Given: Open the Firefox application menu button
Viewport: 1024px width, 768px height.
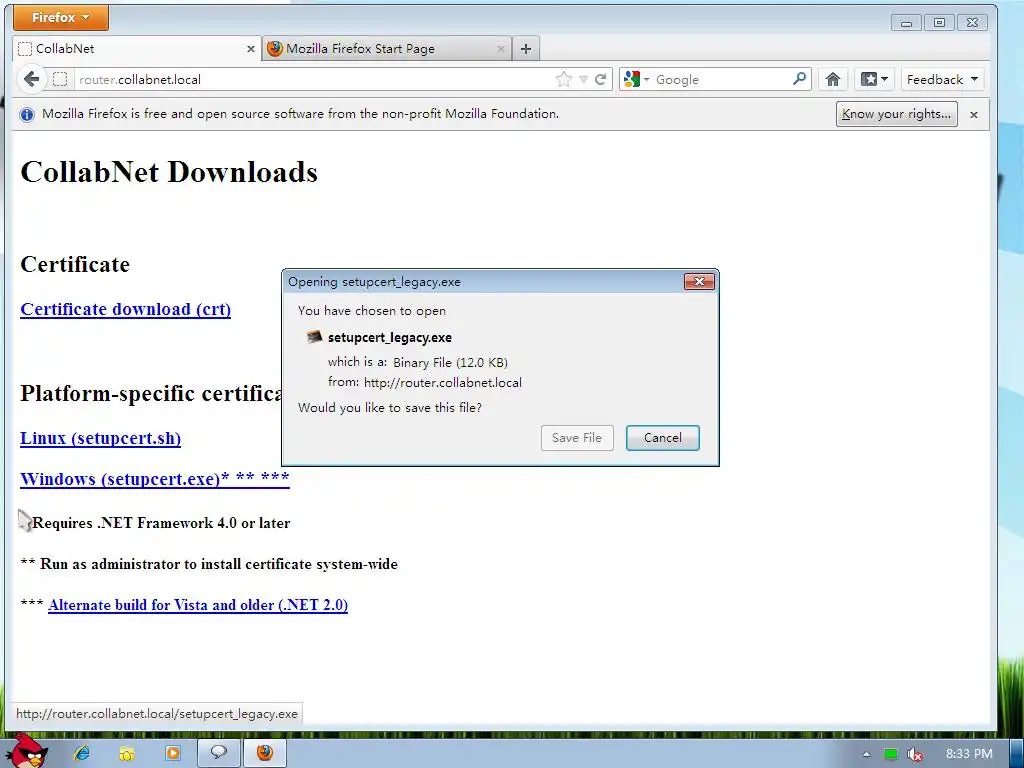Looking at the screenshot, I should point(61,18).
